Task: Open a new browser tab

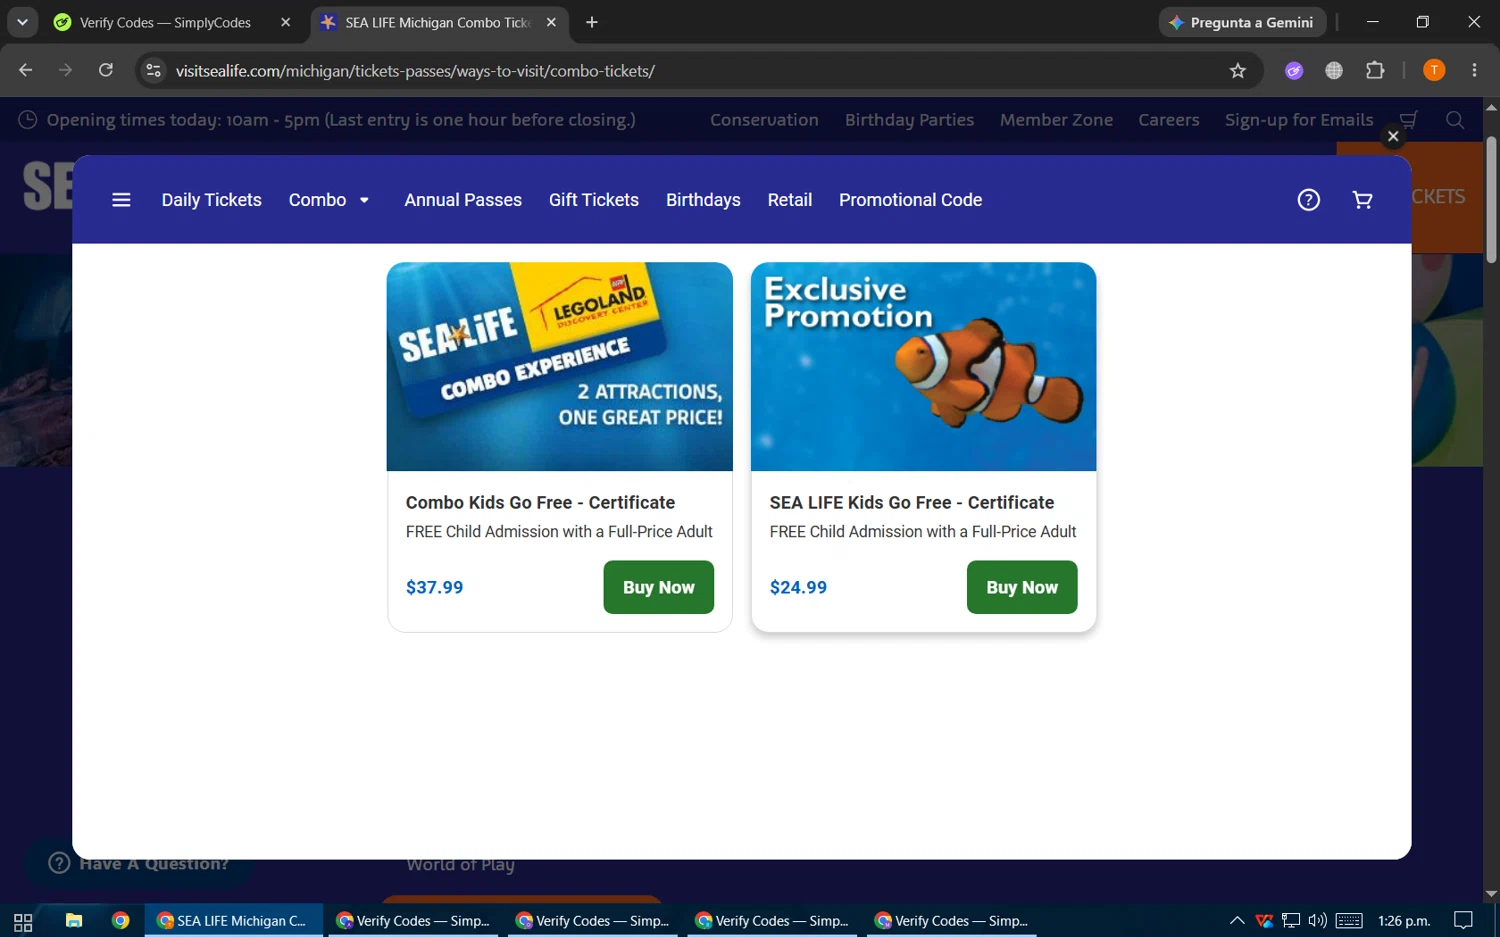Action: click(x=592, y=22)
